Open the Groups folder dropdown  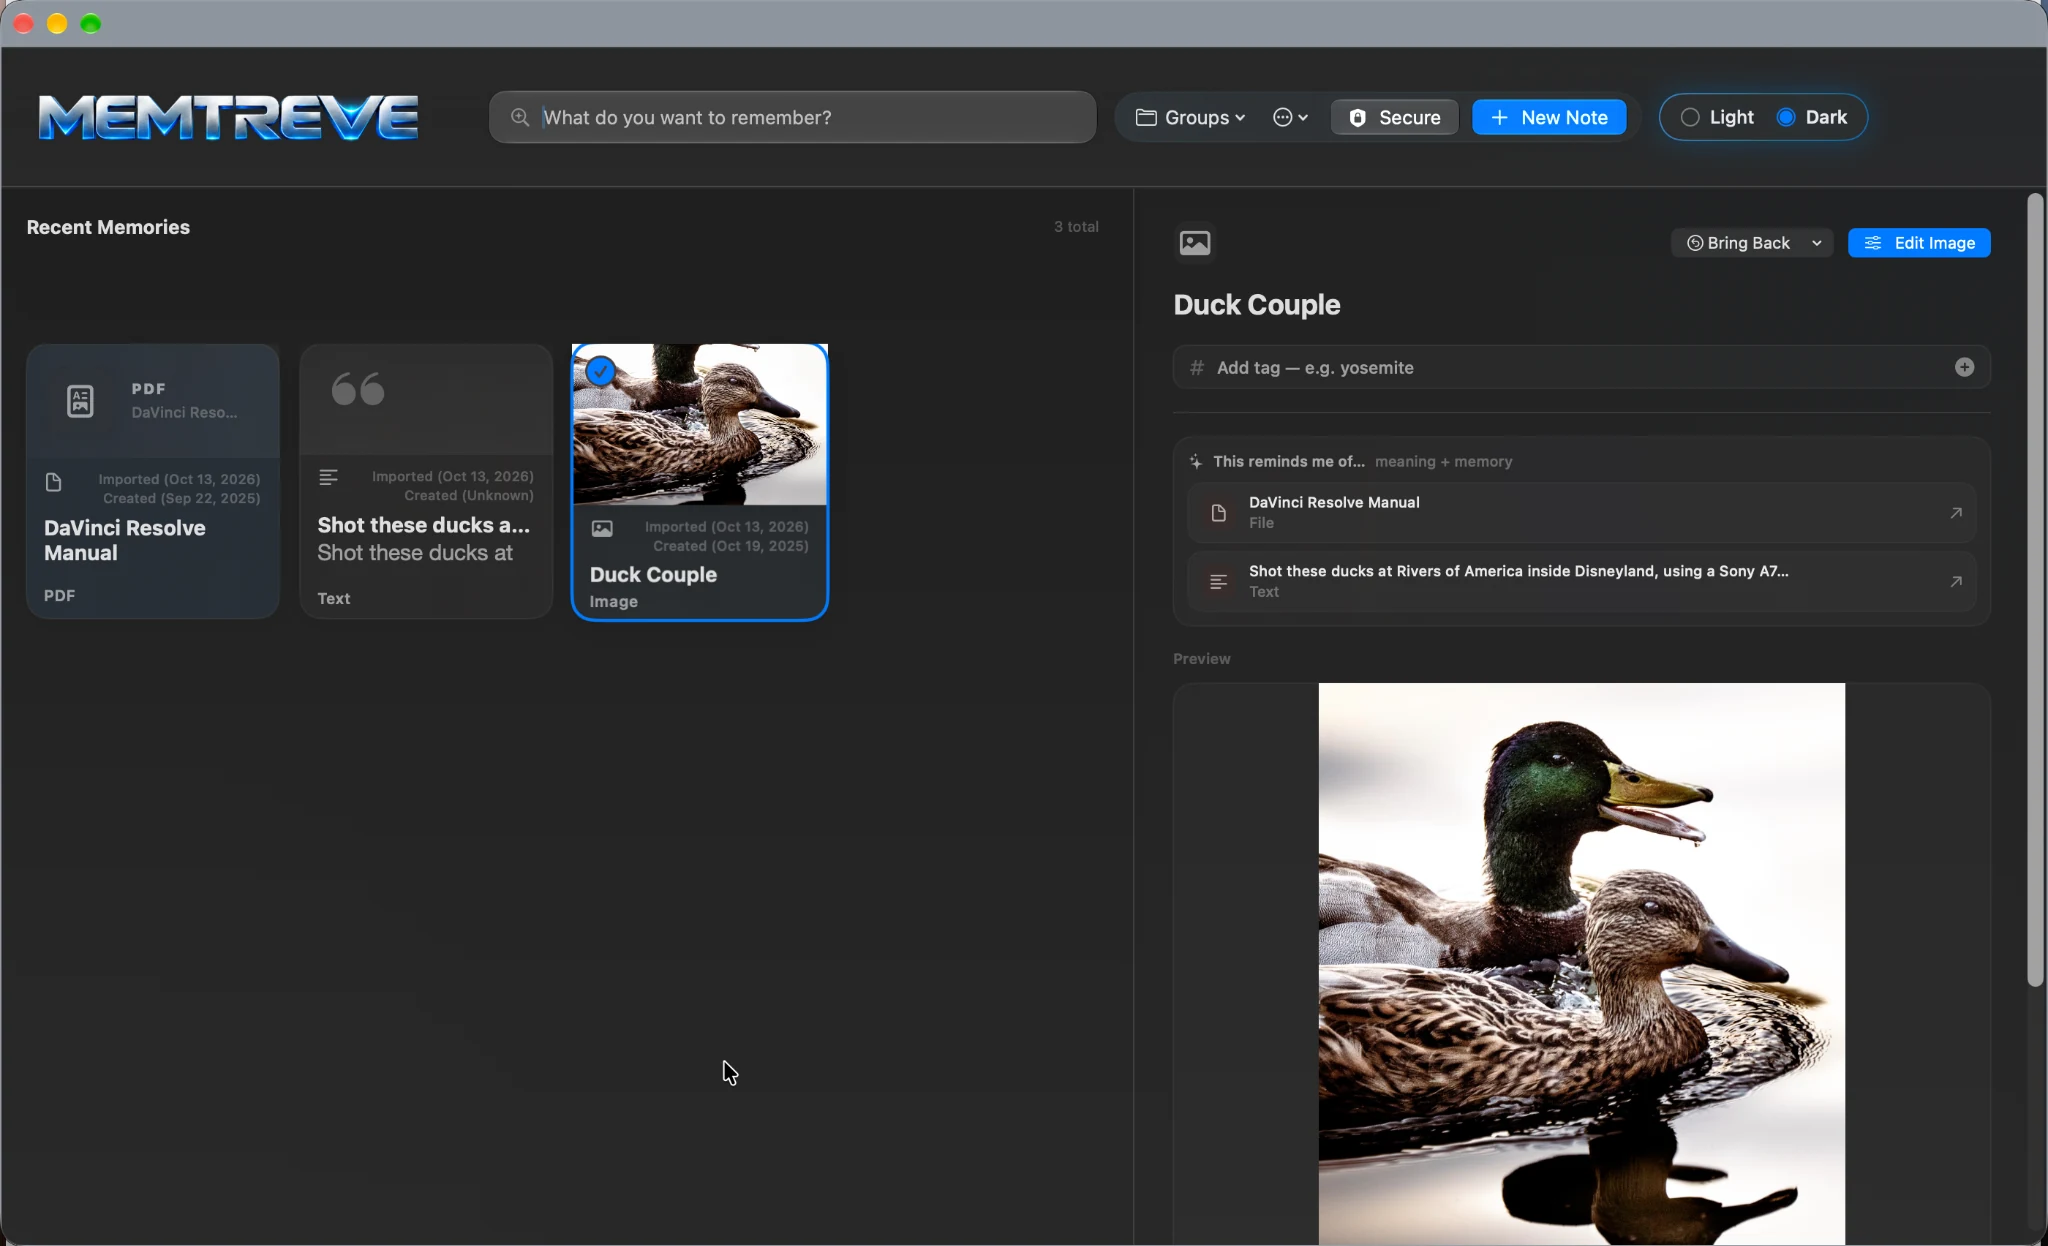tap(1190, 117)
